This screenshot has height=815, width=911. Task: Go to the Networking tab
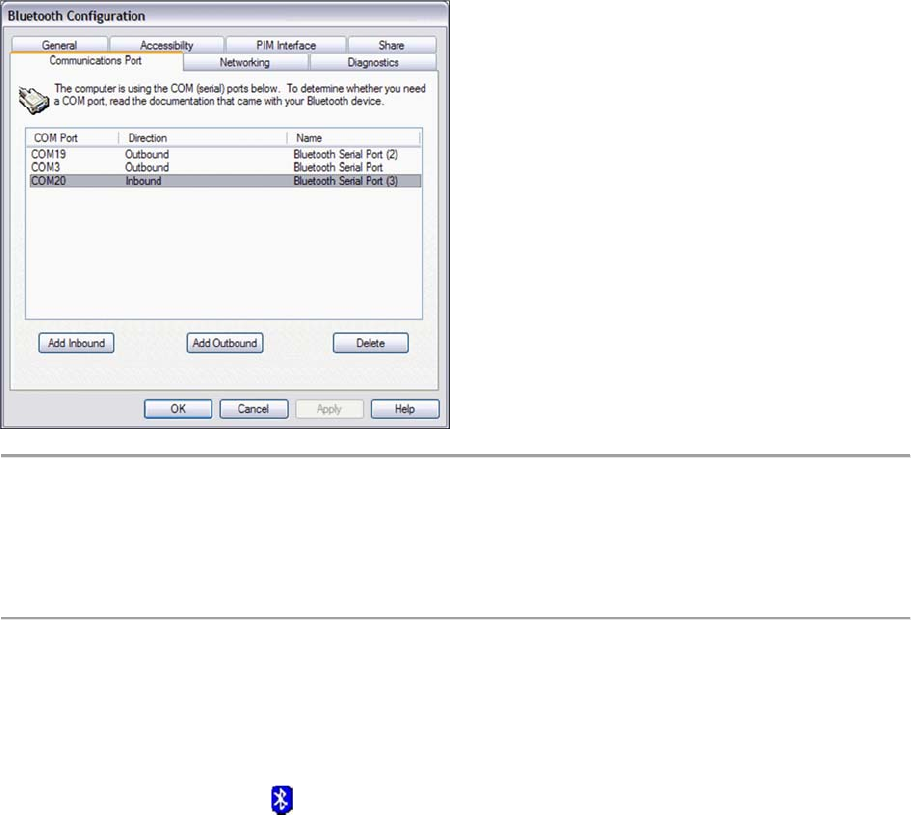[x=245, y=62]
